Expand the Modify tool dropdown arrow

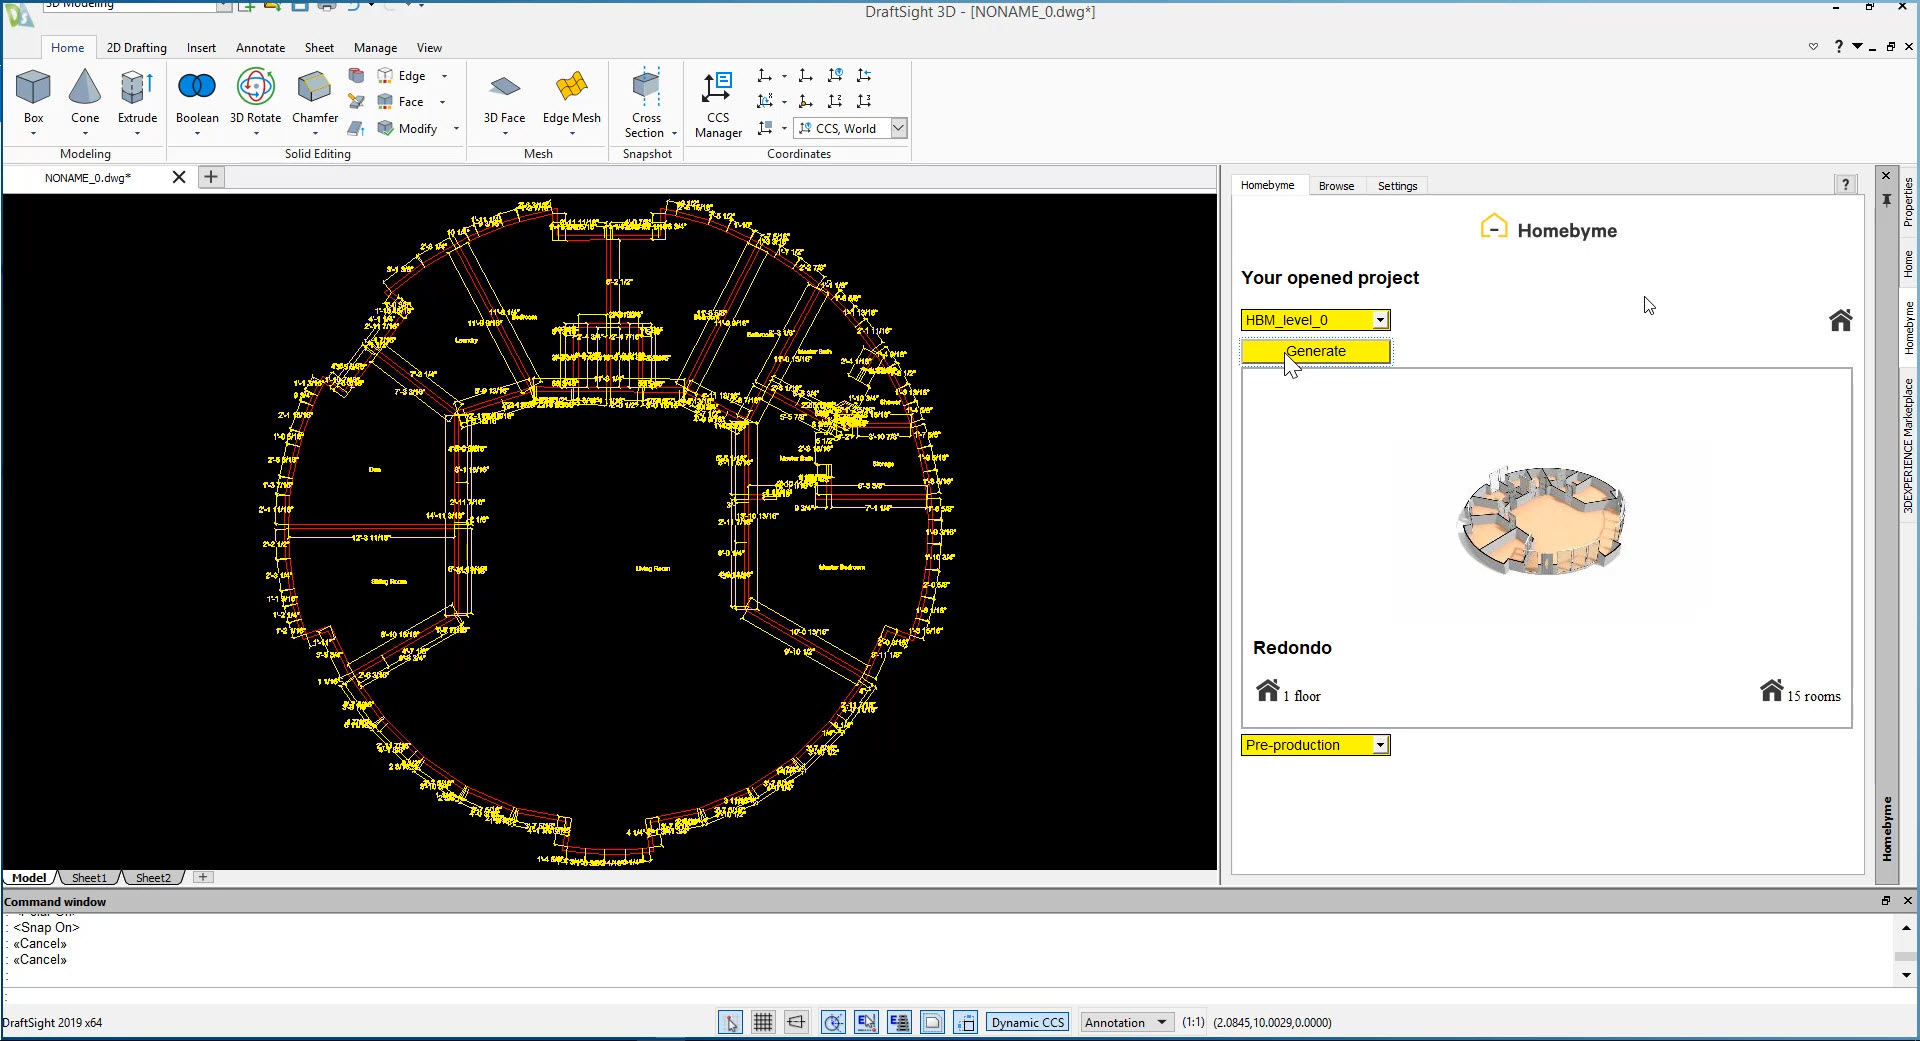(456, 129)
